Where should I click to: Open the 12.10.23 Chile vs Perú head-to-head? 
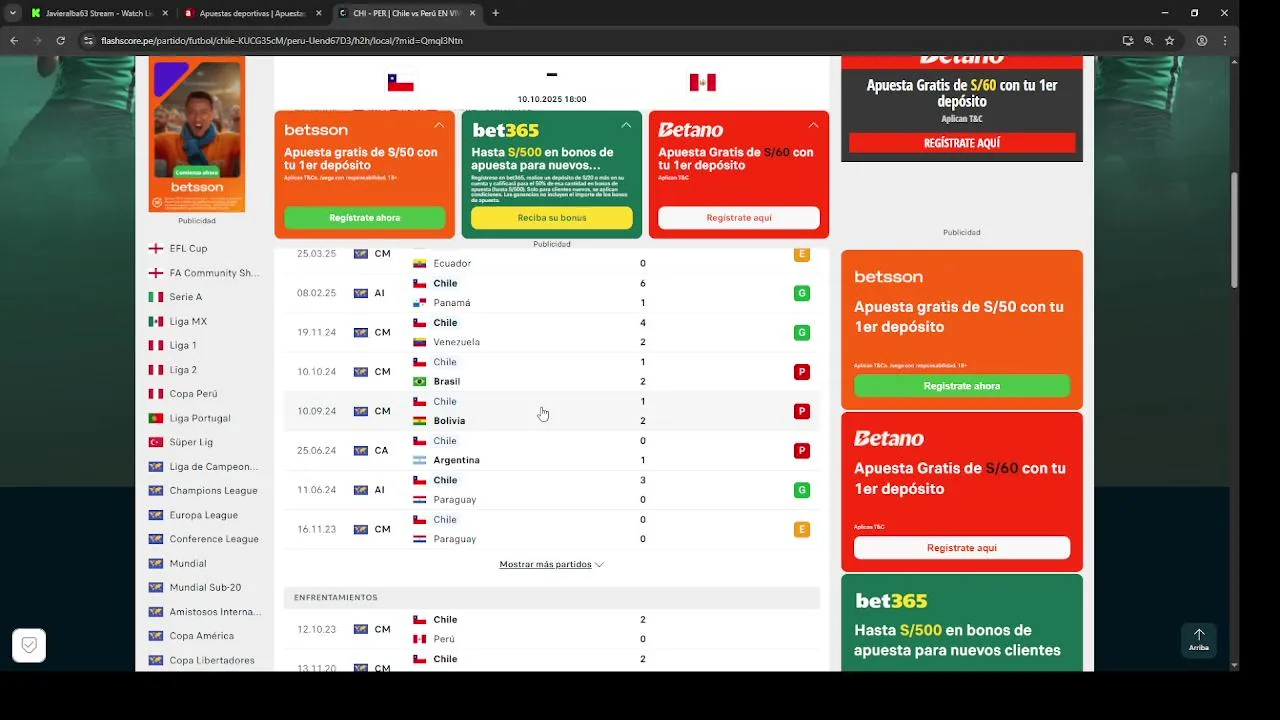551,629
